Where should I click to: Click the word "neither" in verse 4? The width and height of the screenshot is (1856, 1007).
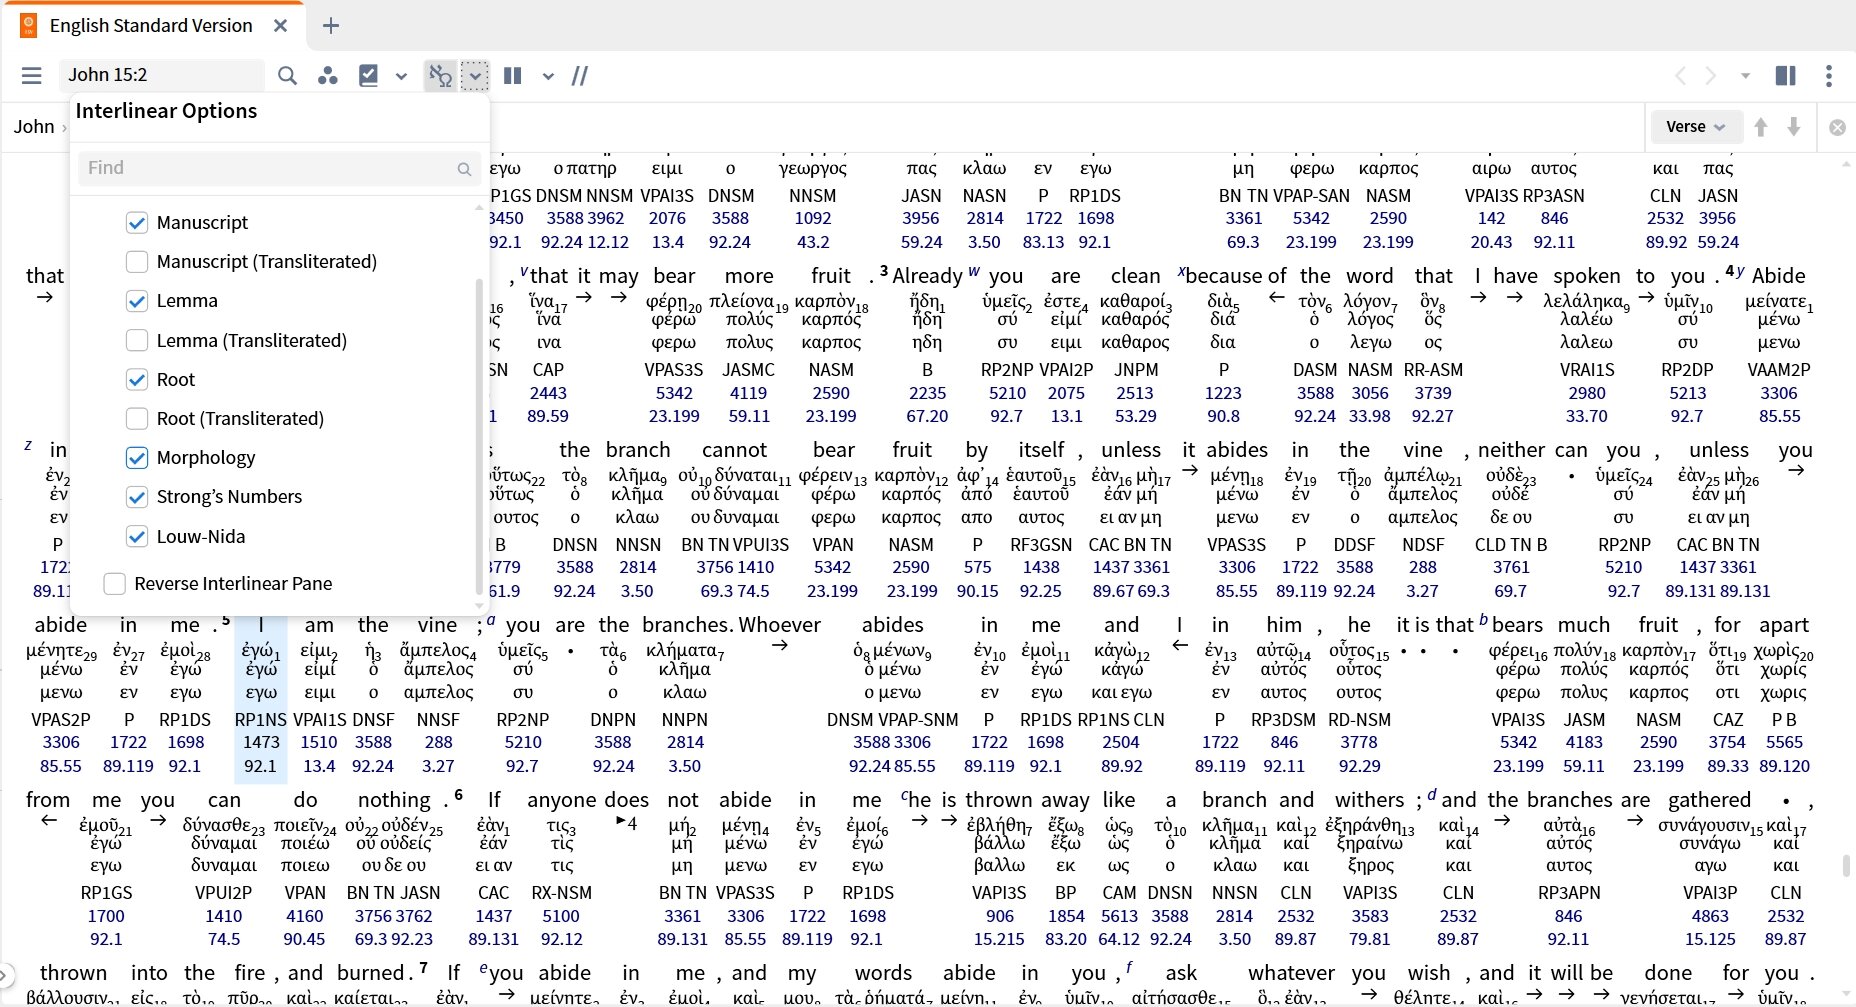[x=1511, y=451]
